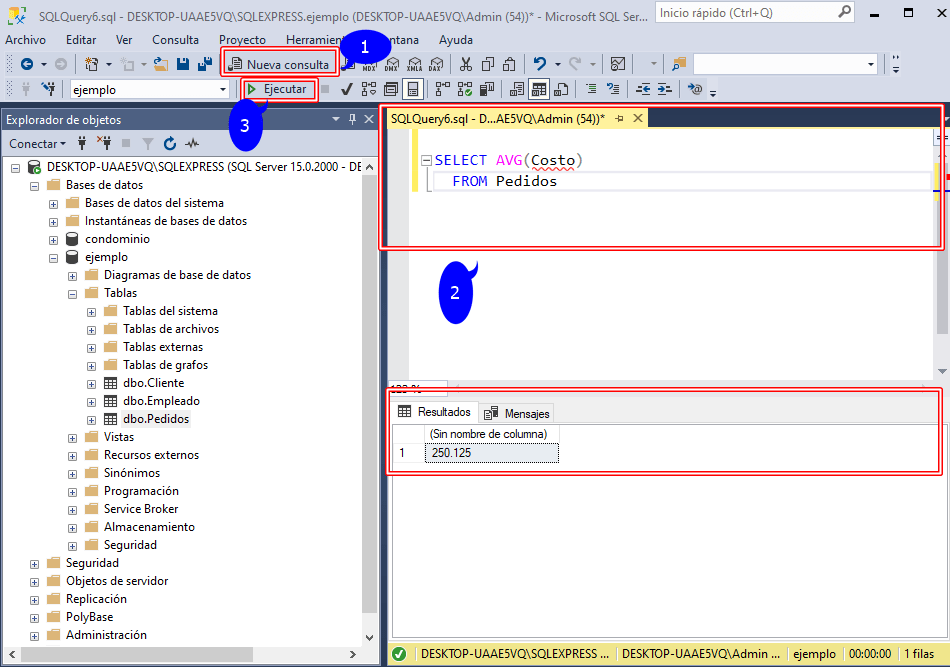Open a new XMLA query
Screen dimensions: 950x667
[415, 63]
